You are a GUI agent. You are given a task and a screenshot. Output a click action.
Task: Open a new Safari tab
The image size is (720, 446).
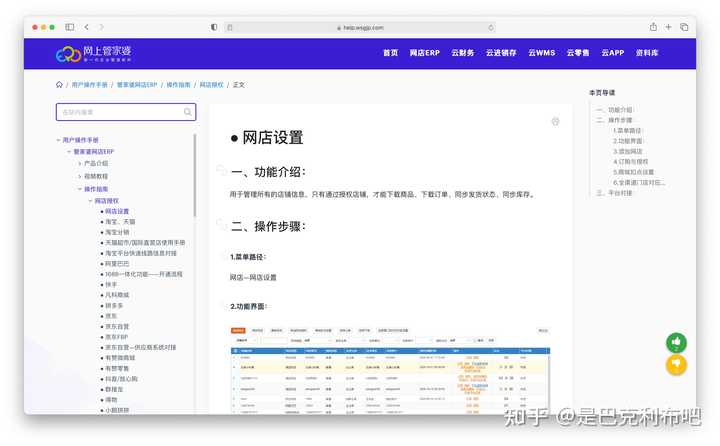pos(669,27)
